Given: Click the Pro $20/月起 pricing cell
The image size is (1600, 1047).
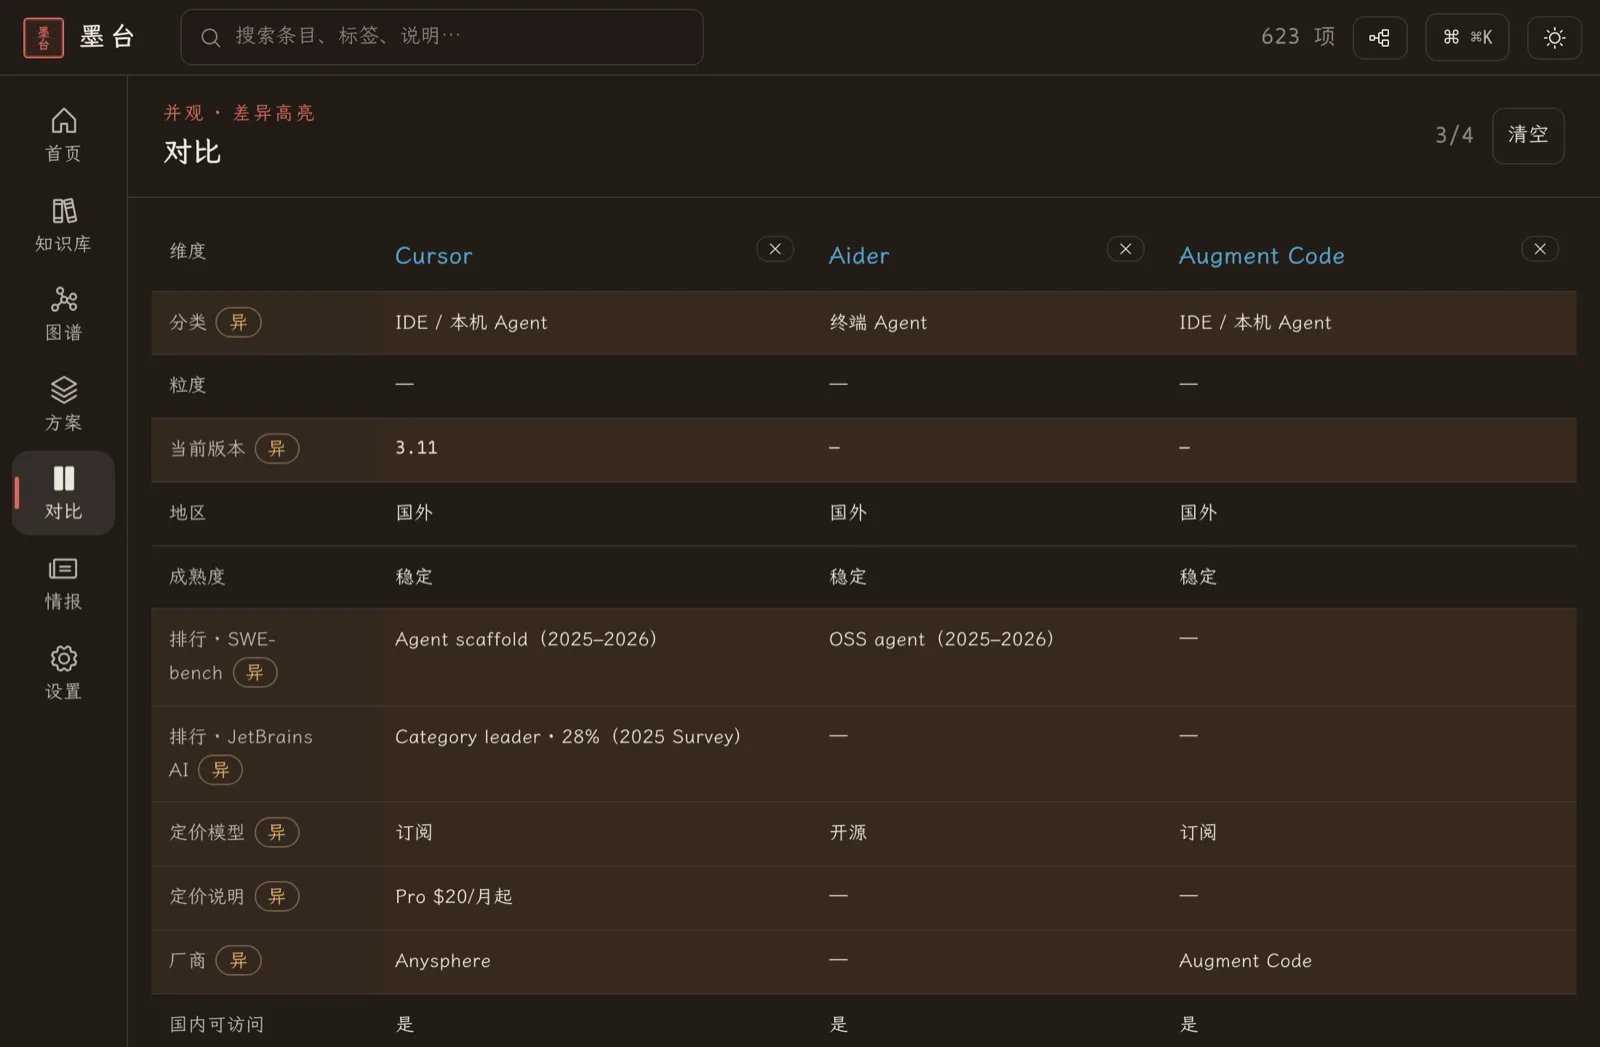Looking at the screenshot, I should click(x=454, y=897).
